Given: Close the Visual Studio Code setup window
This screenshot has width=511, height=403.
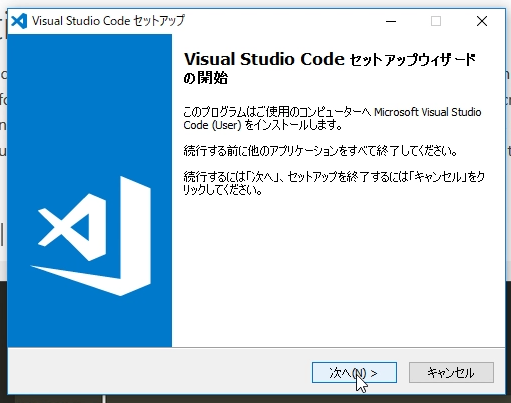Looking at the screenshot, I should click(x=482, y=21).
